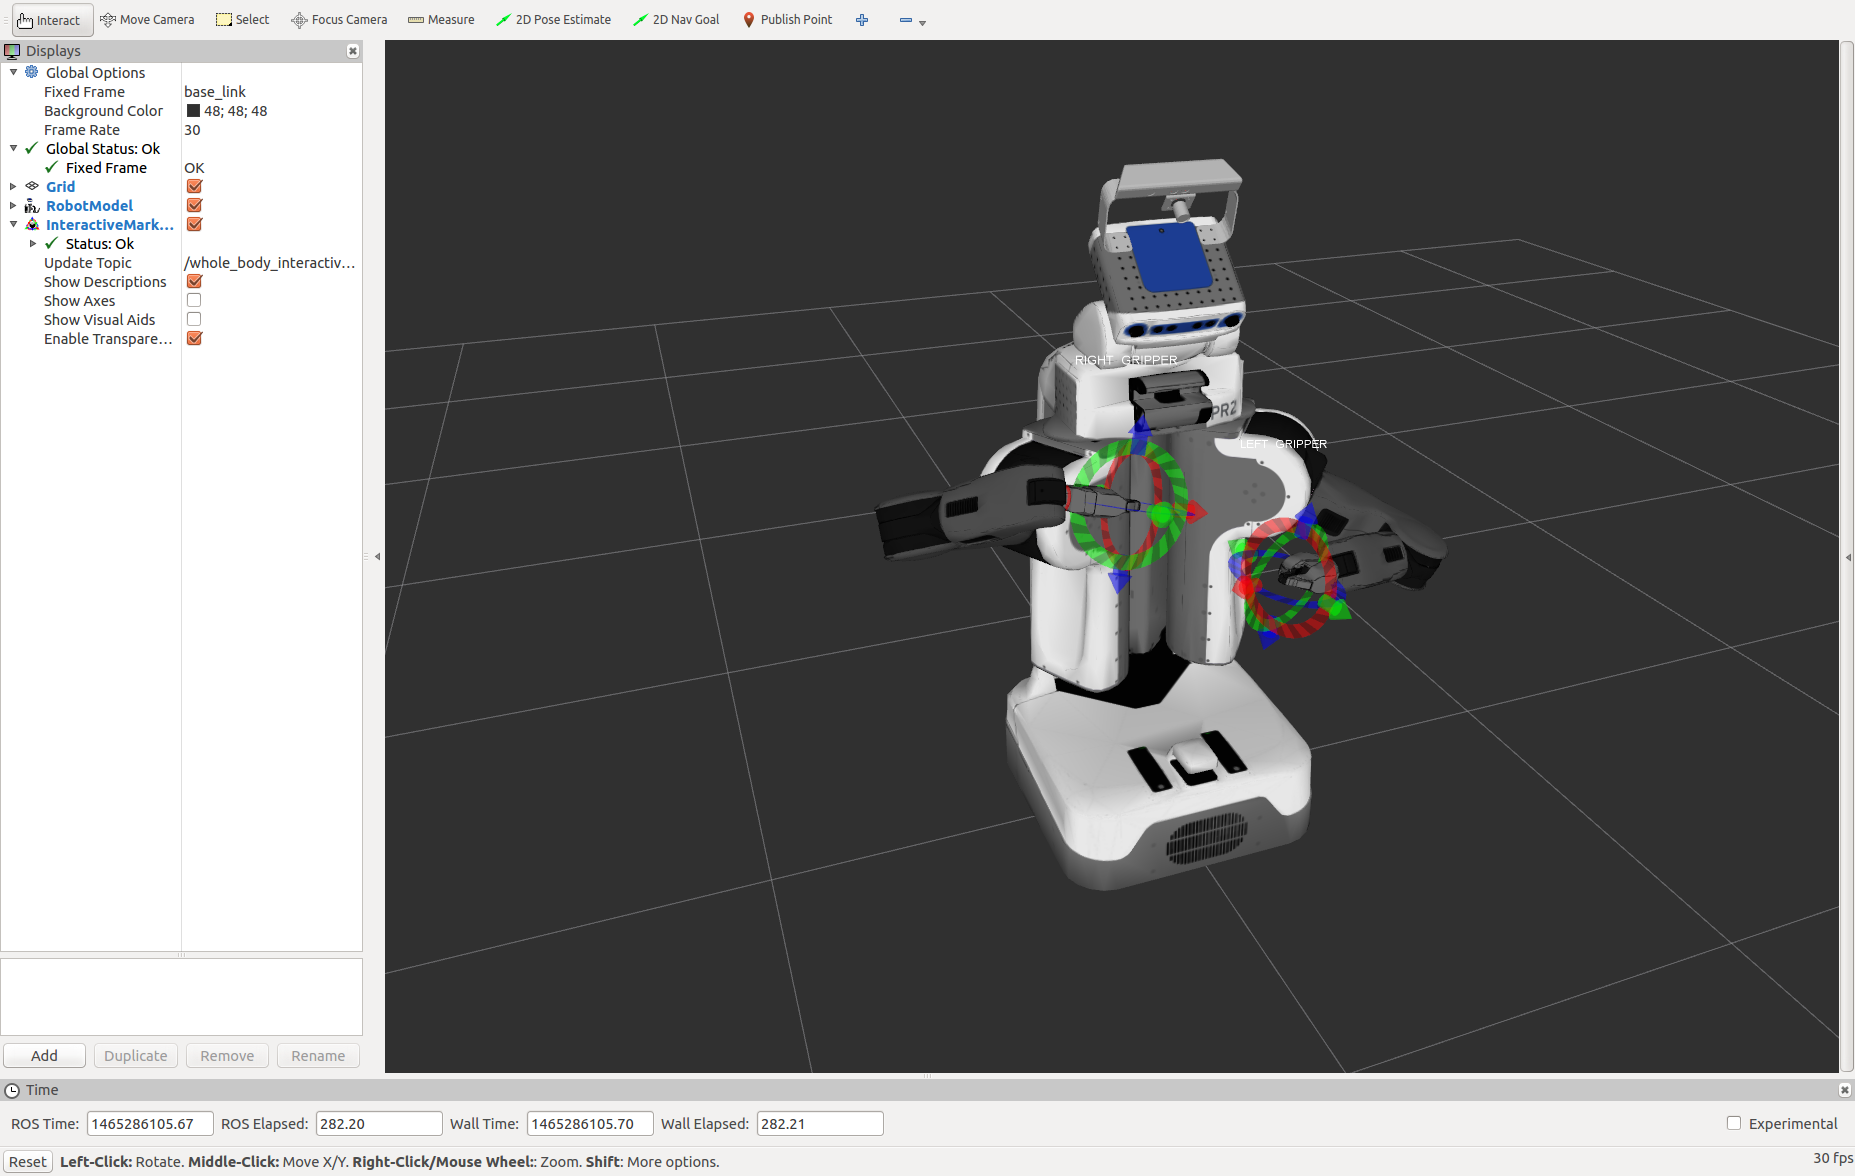Viewport: 1855px width, 1176px height.
Task: Click the Add display button
Action: point(44,1055)
